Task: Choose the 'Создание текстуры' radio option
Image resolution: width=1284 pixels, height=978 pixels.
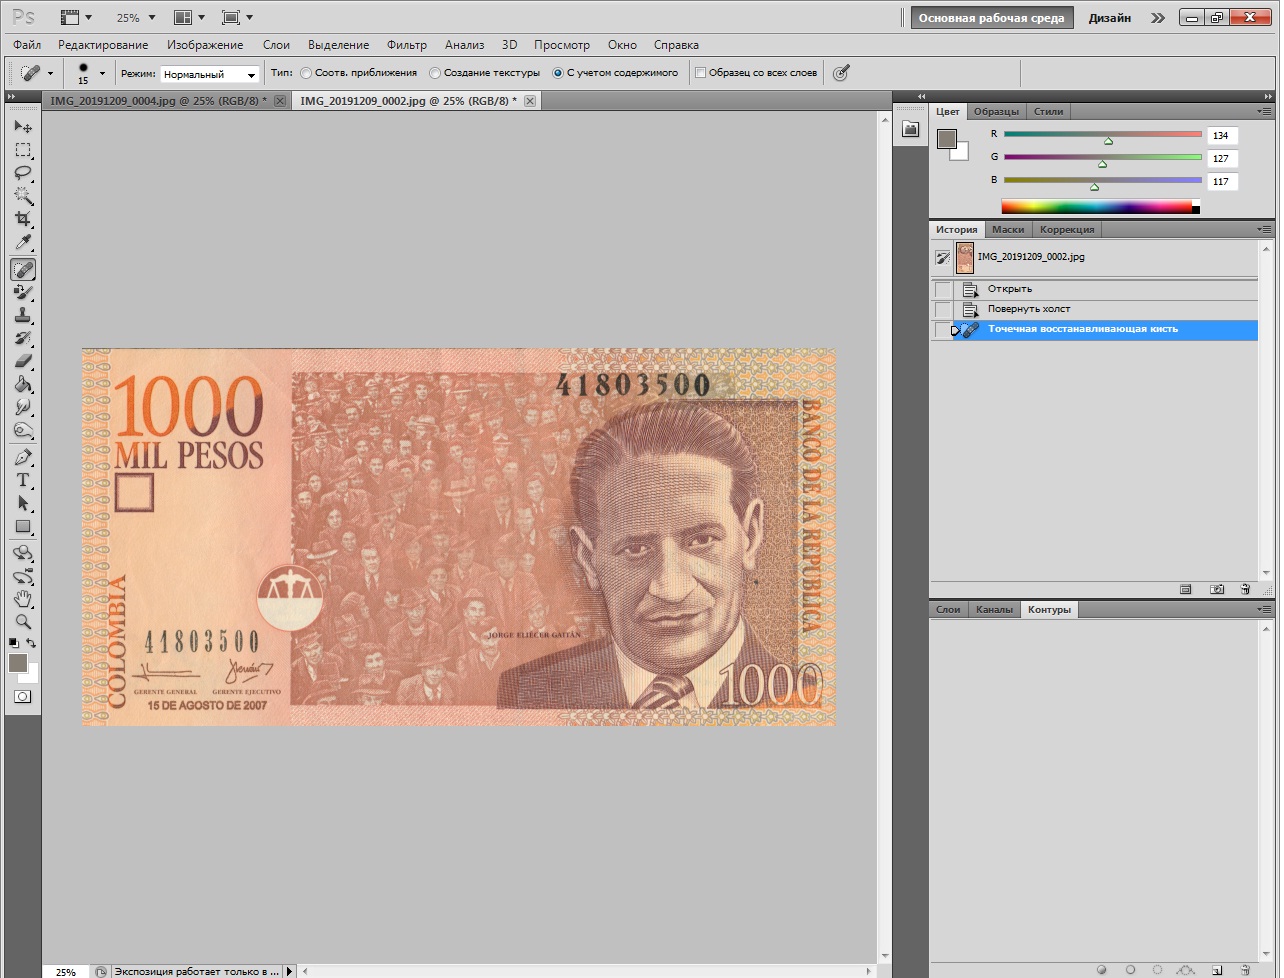Action: coord(484,73)
